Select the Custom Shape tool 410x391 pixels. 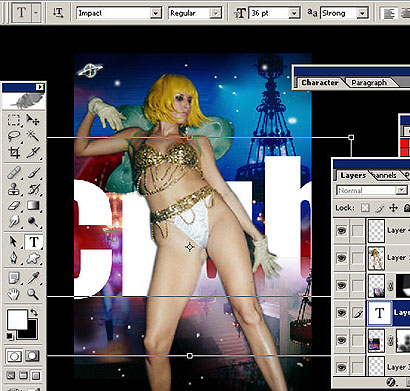pos(33,258)
